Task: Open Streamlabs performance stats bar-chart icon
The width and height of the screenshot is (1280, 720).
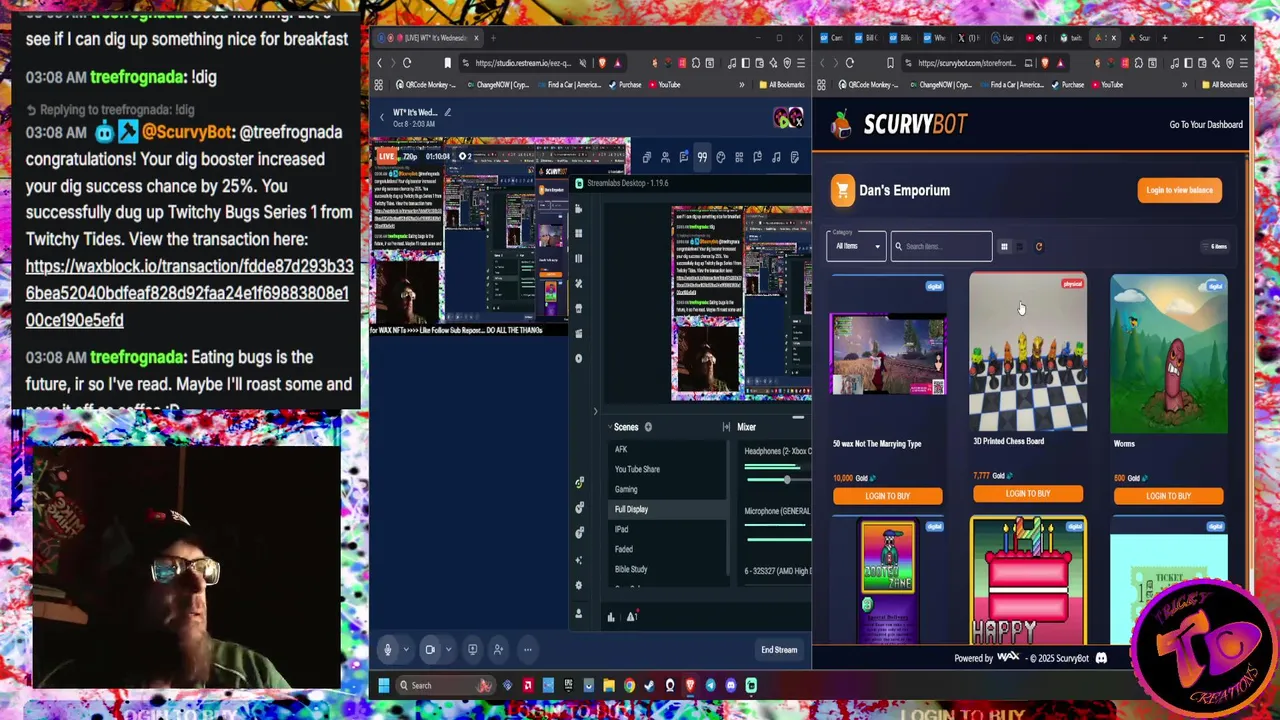Action: [x=611, y=617]
